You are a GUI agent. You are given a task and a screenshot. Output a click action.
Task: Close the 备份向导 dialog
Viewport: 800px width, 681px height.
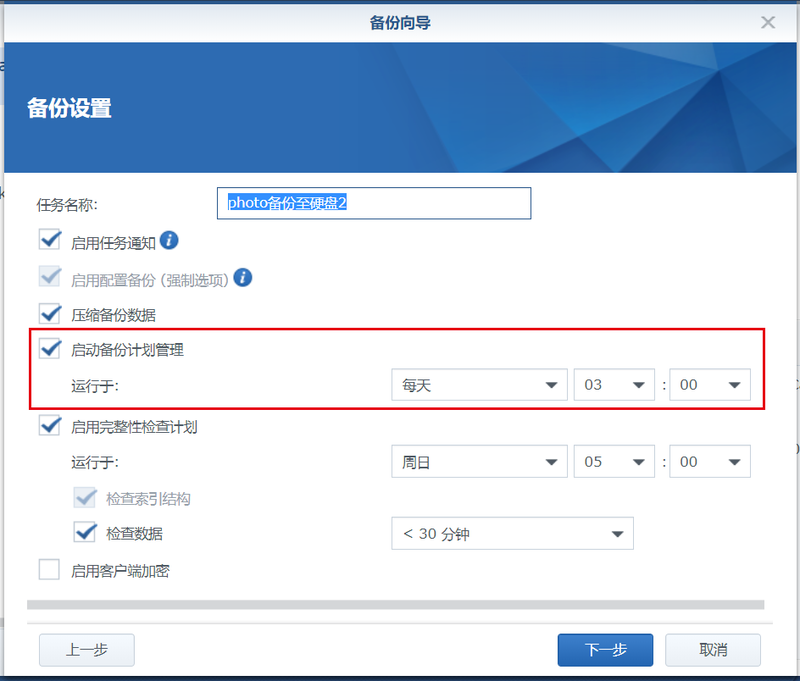pos(768,22)
